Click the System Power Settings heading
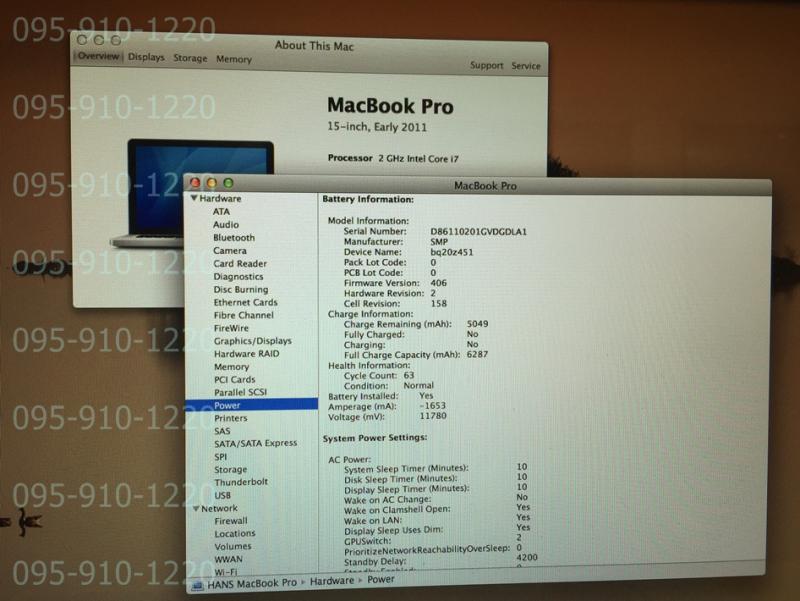800x601 pixels. click(x=375, y=438)
